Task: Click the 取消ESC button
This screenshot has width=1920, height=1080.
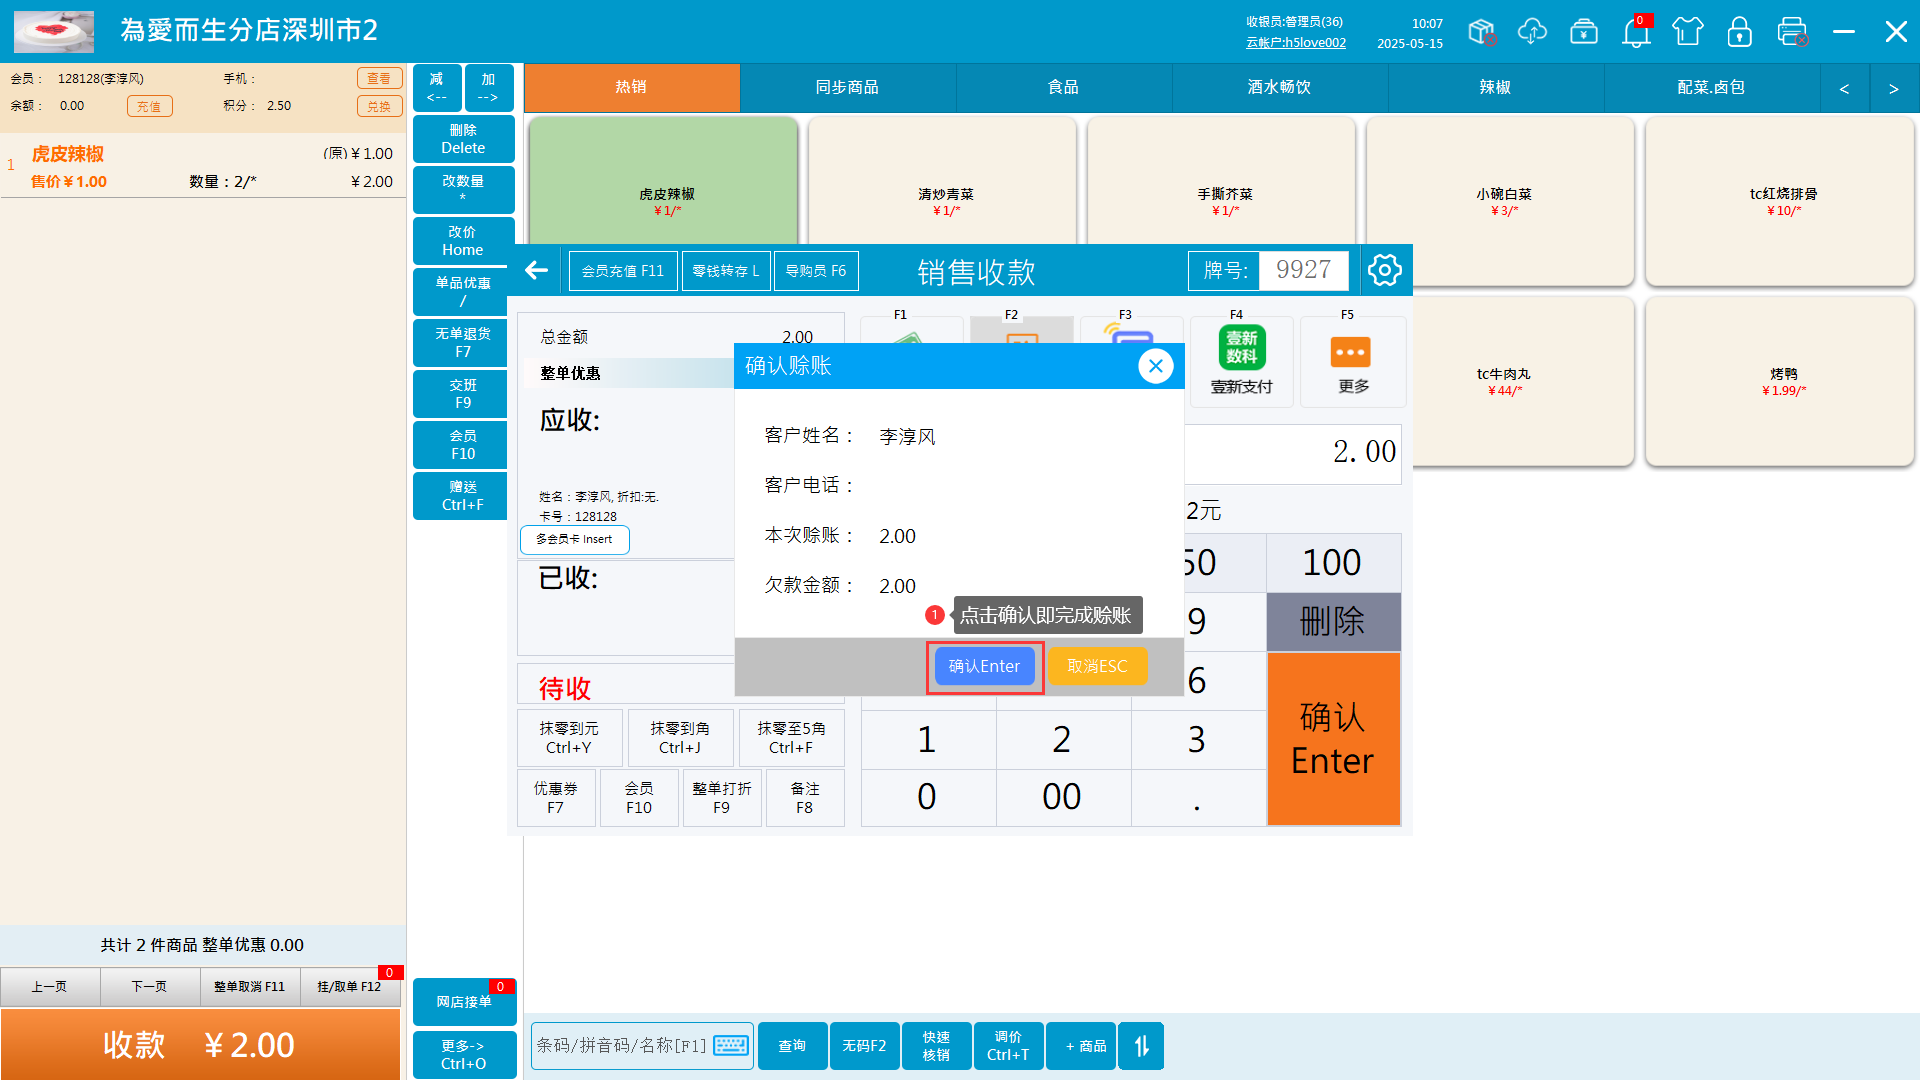Action: click(x=1097, y=667)
